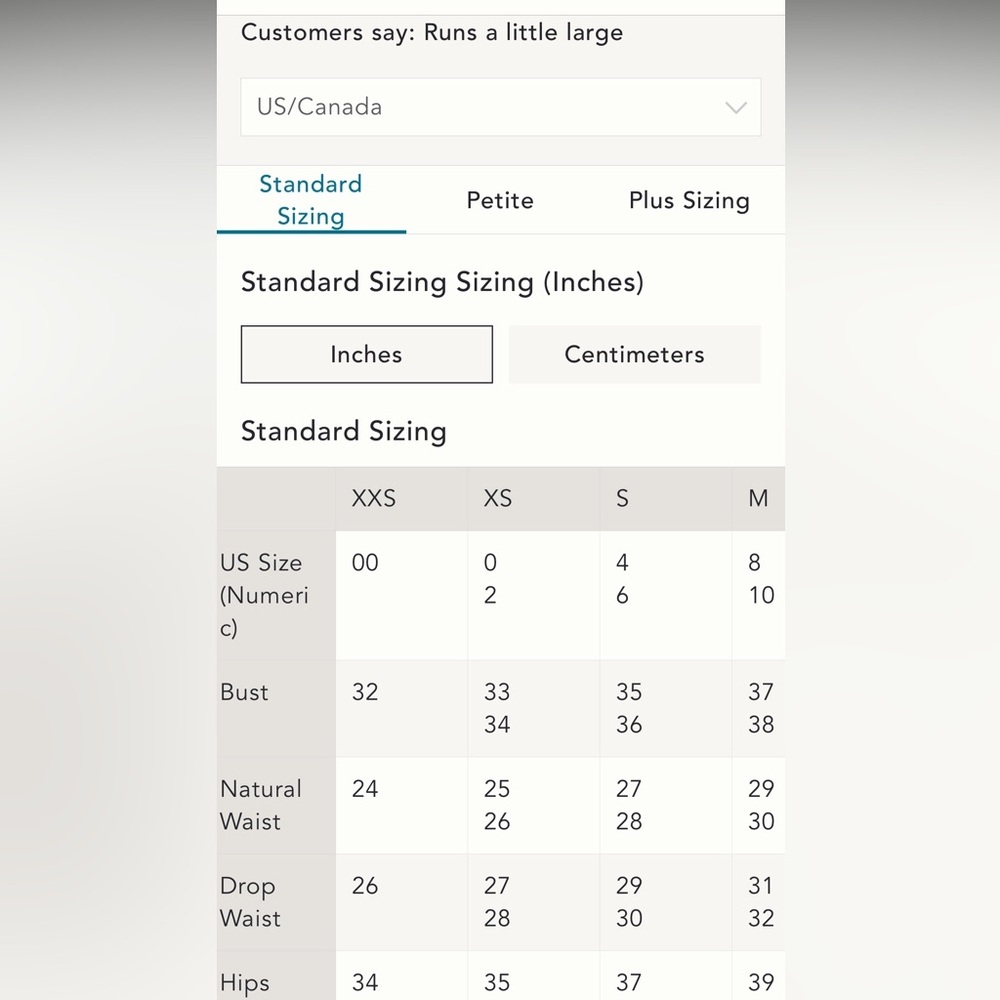Screen dimensions: 1000x1000
Task: Click the Standard Sizing Sizing (Inches) heading
Action: click(x=442, y=282)
